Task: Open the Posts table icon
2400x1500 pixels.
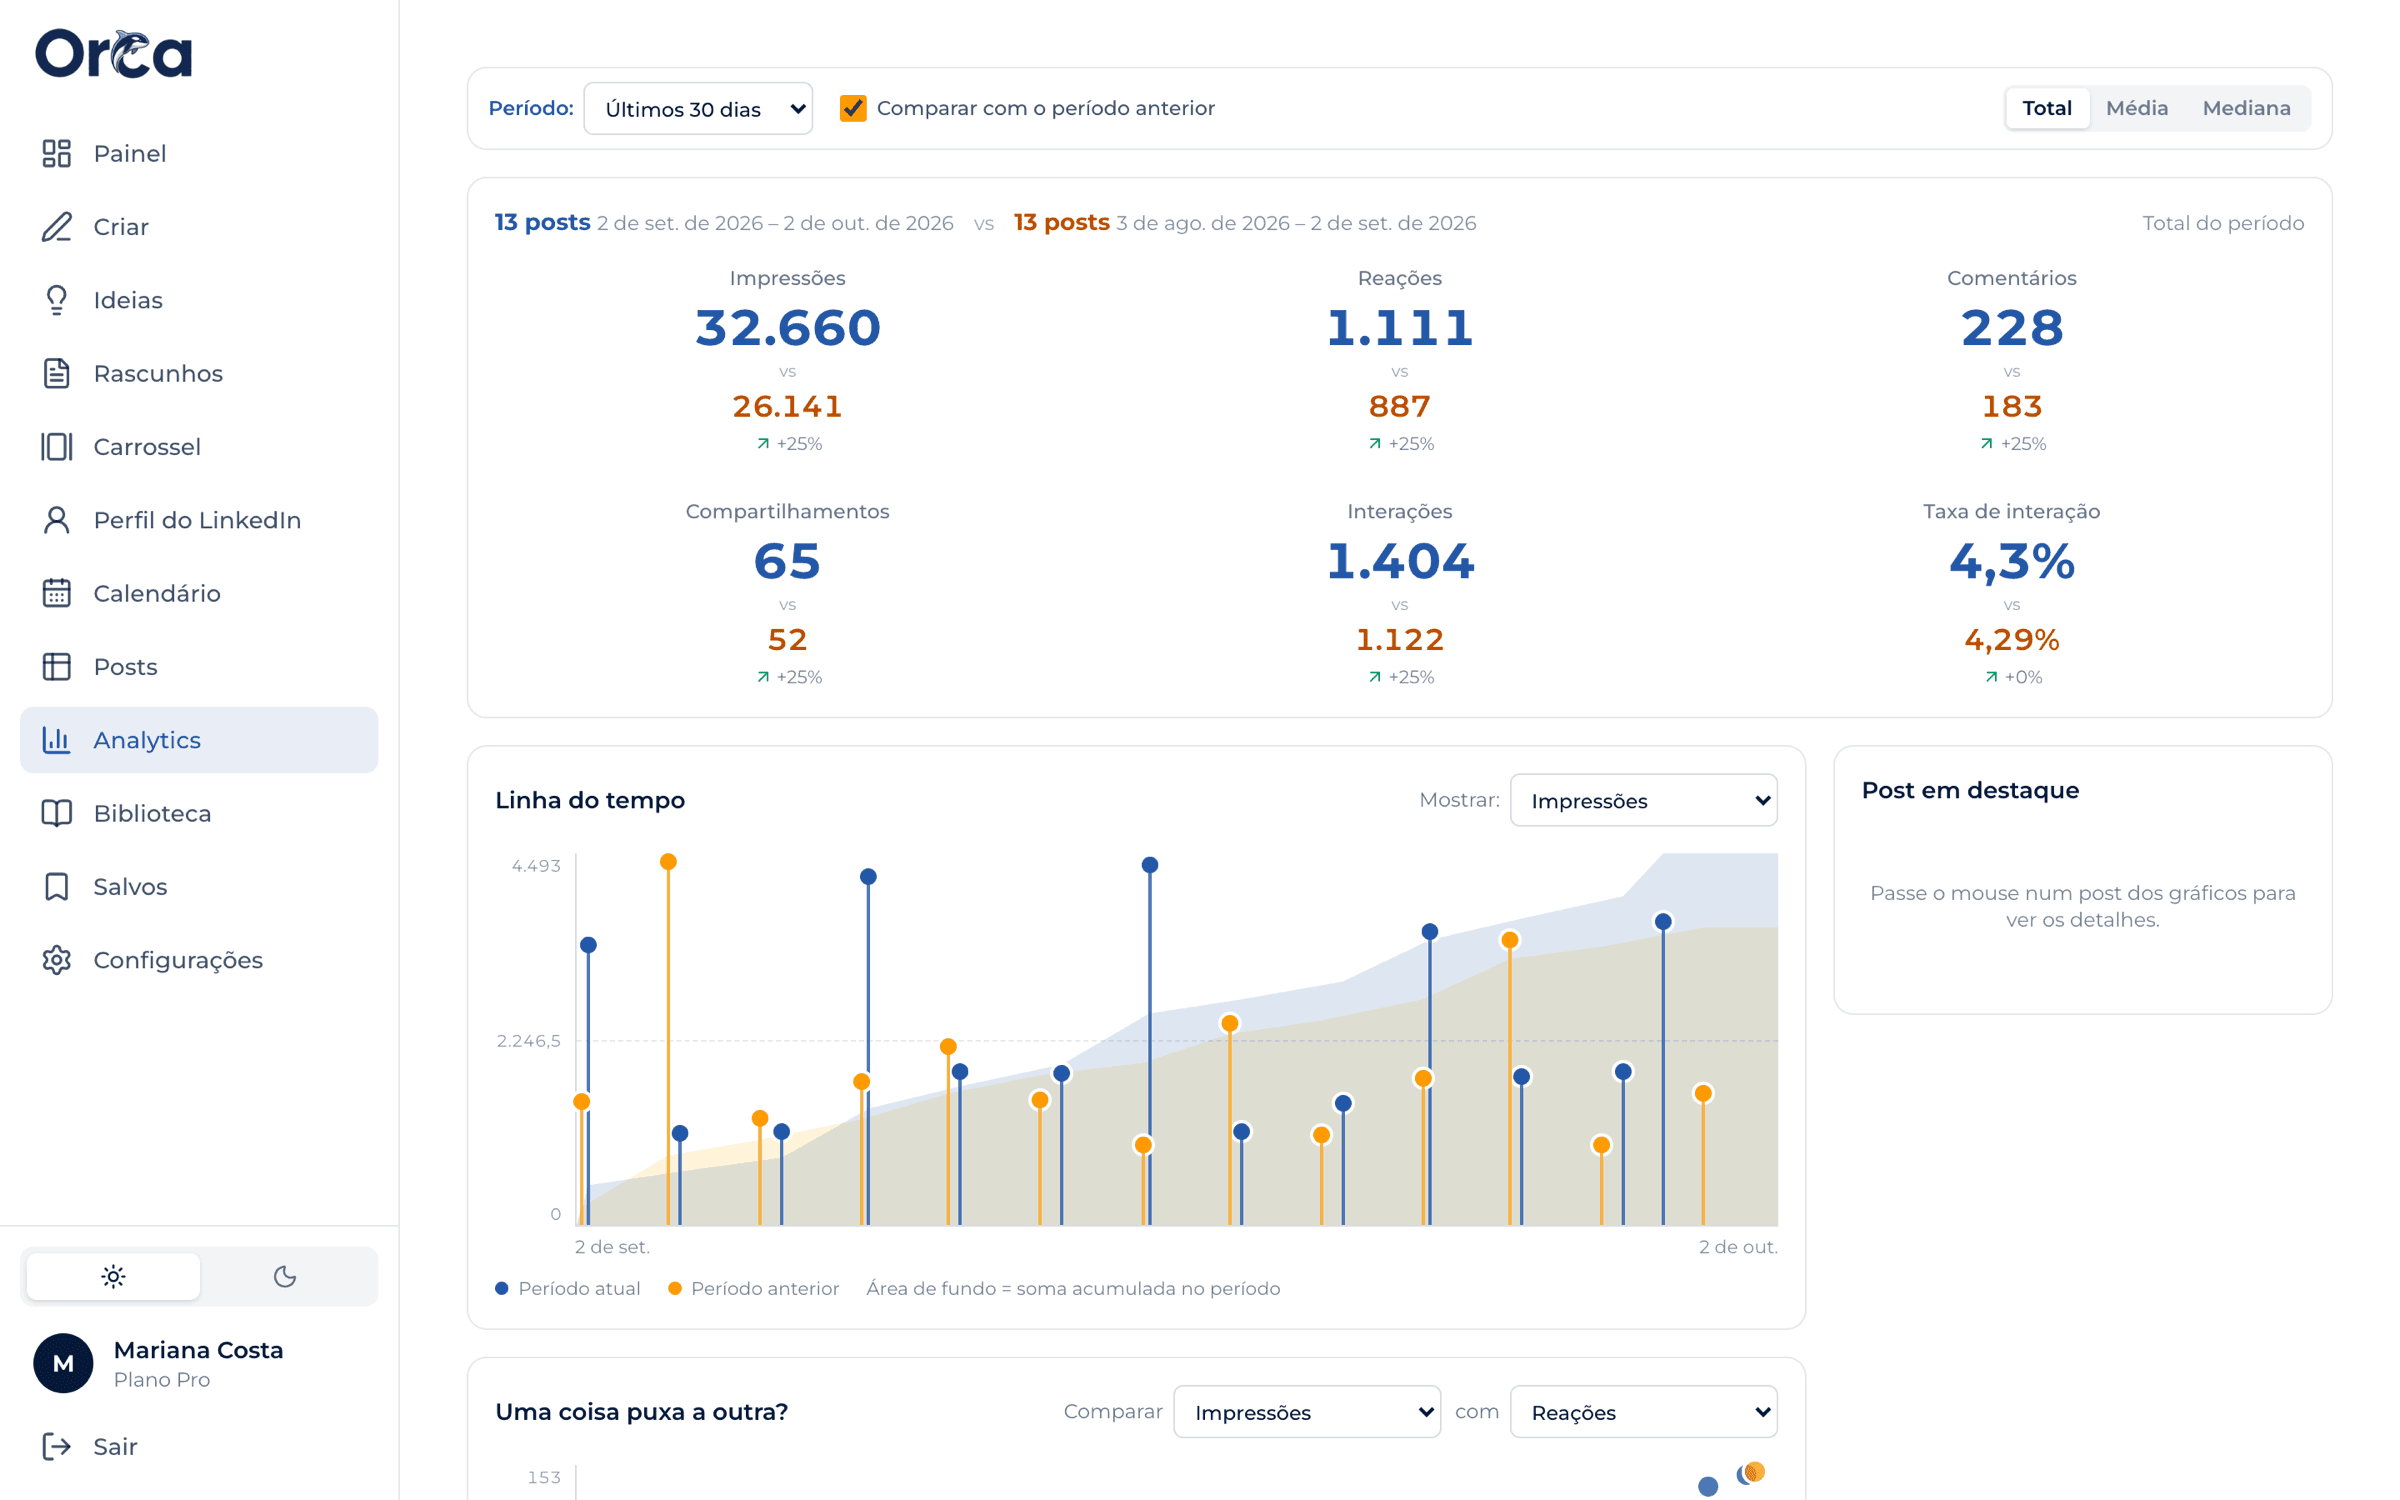Action: [x=57, y=667]
